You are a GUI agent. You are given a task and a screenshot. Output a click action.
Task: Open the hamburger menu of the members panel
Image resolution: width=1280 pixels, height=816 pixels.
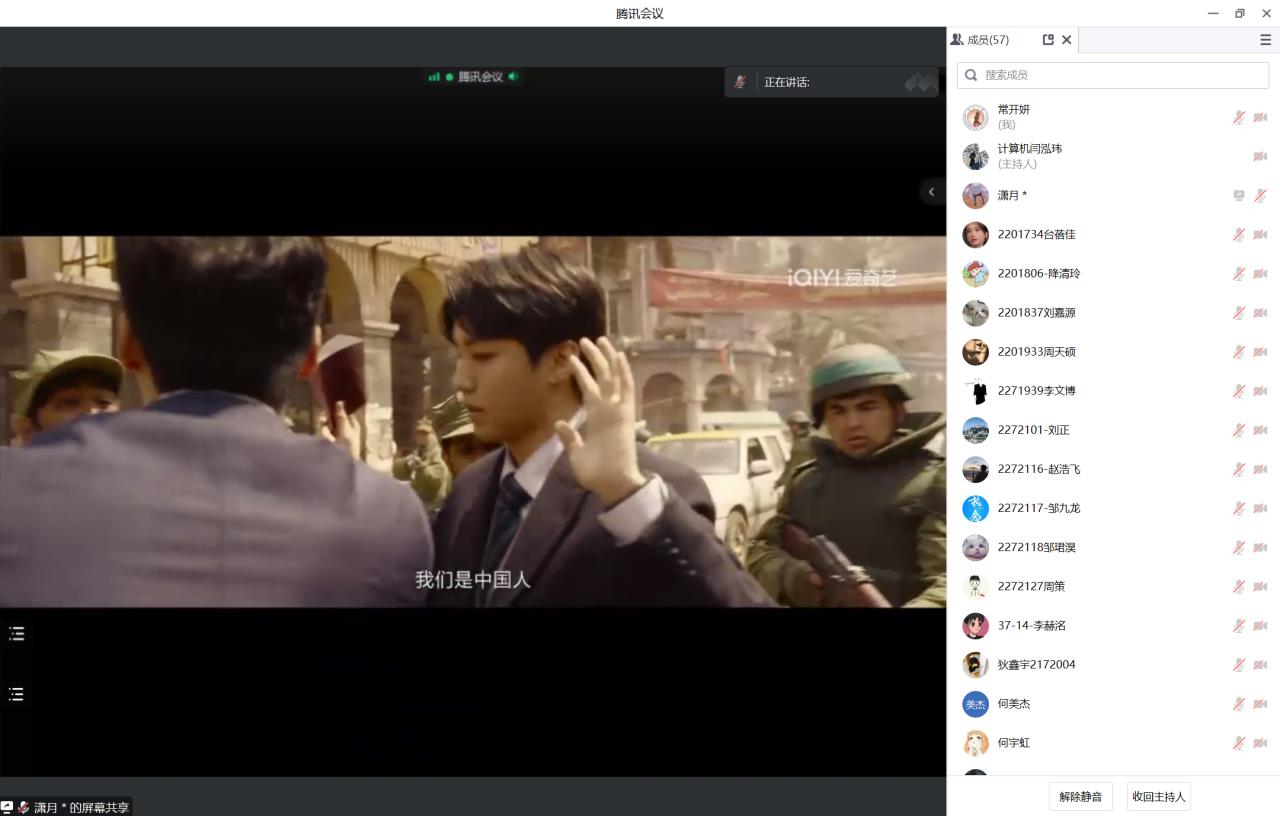tap(1265, 40)
